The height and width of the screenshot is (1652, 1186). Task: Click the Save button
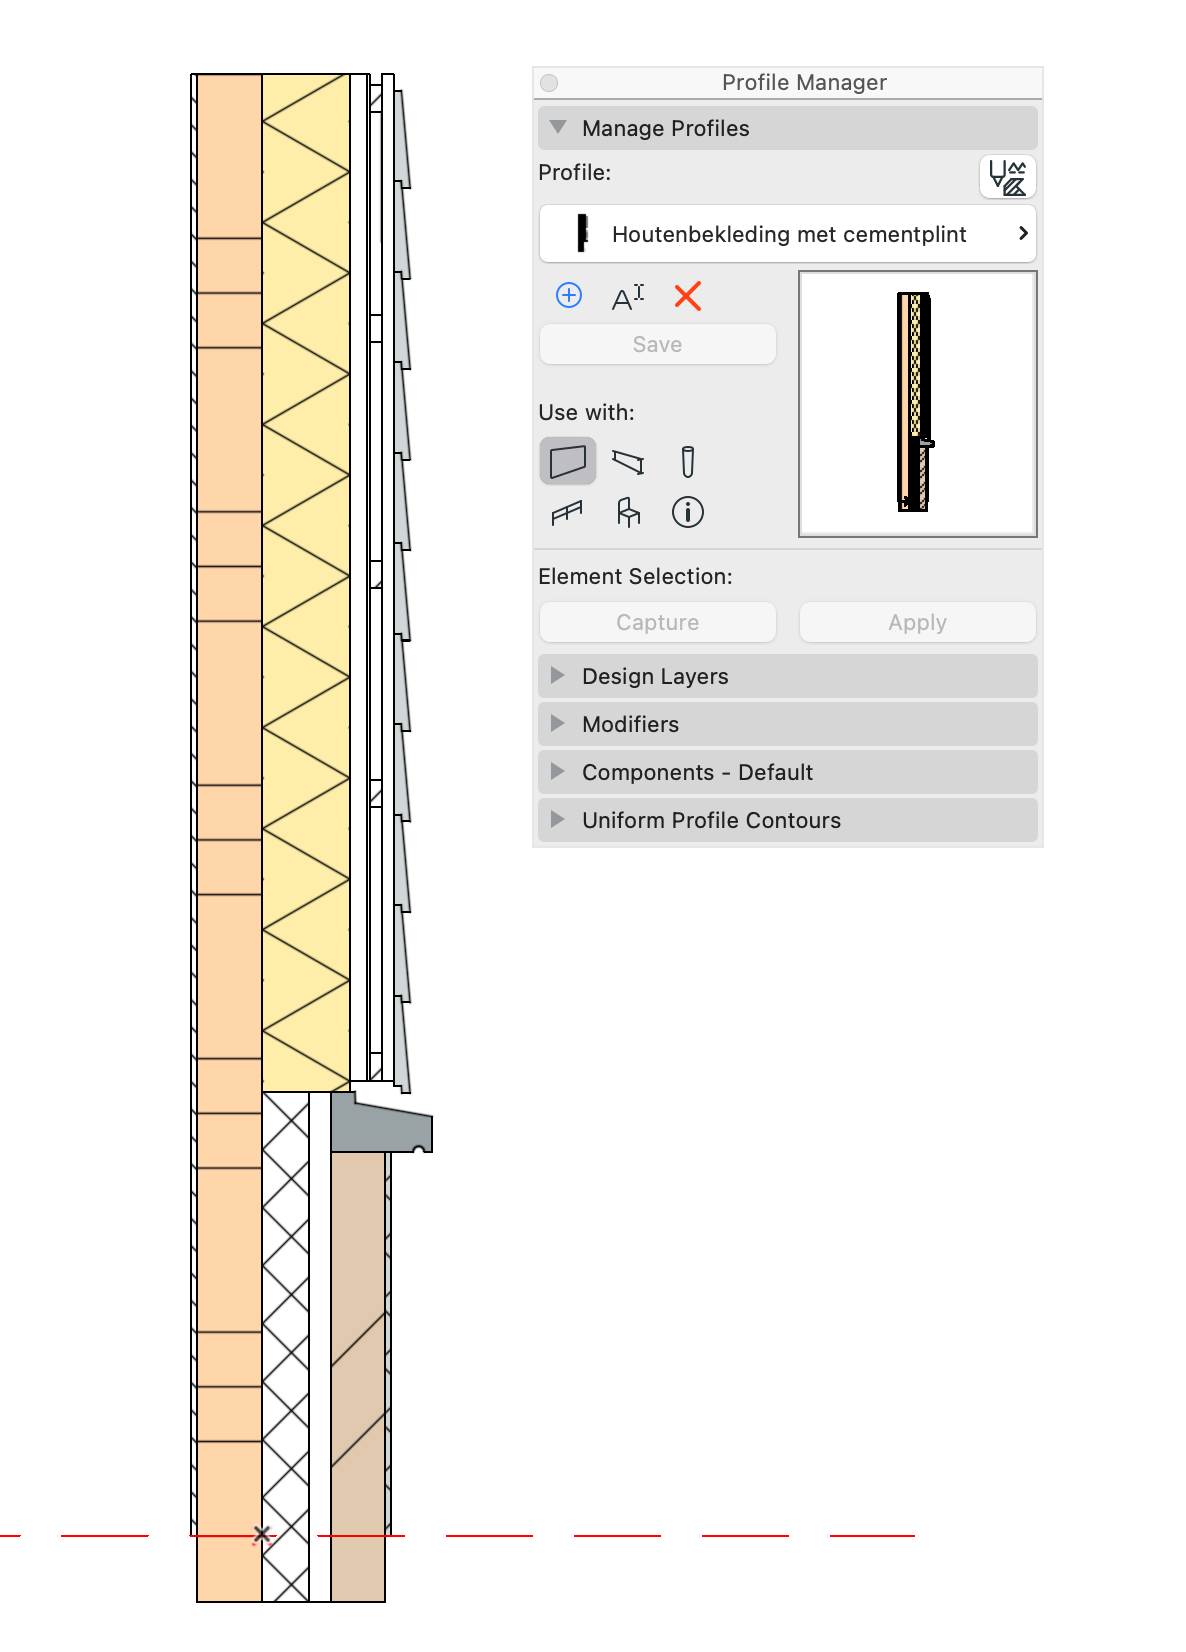[658, 344]
